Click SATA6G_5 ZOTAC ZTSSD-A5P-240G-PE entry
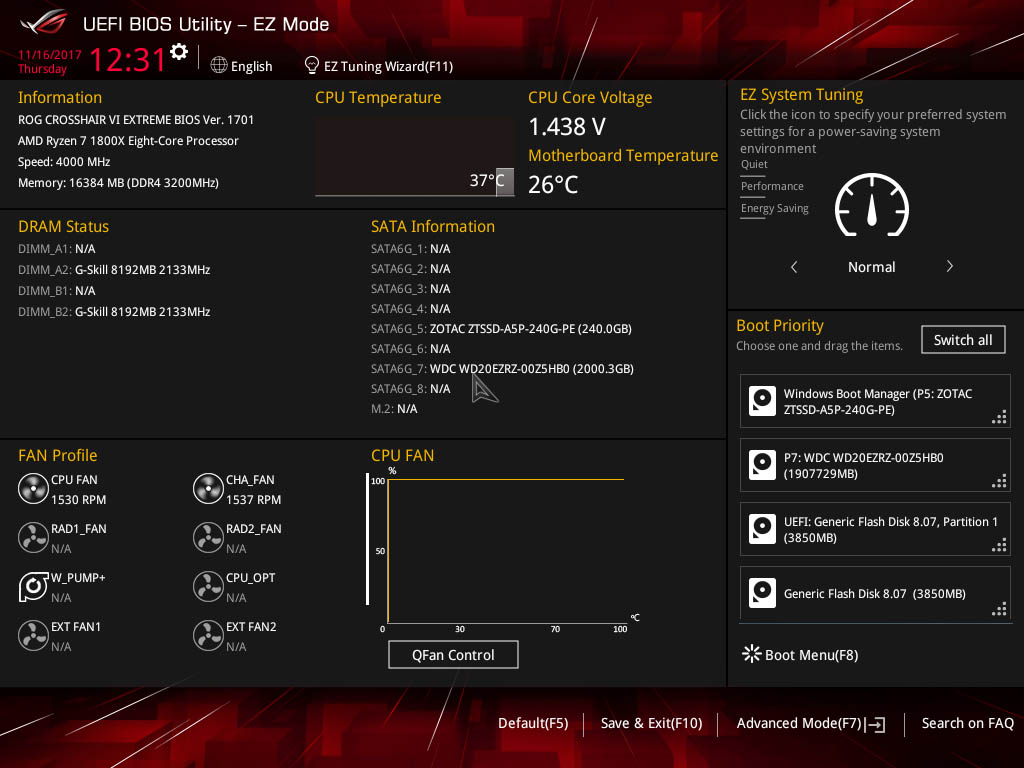The height and width of the screenshot is (768, 1024). (x=501, y=329)
